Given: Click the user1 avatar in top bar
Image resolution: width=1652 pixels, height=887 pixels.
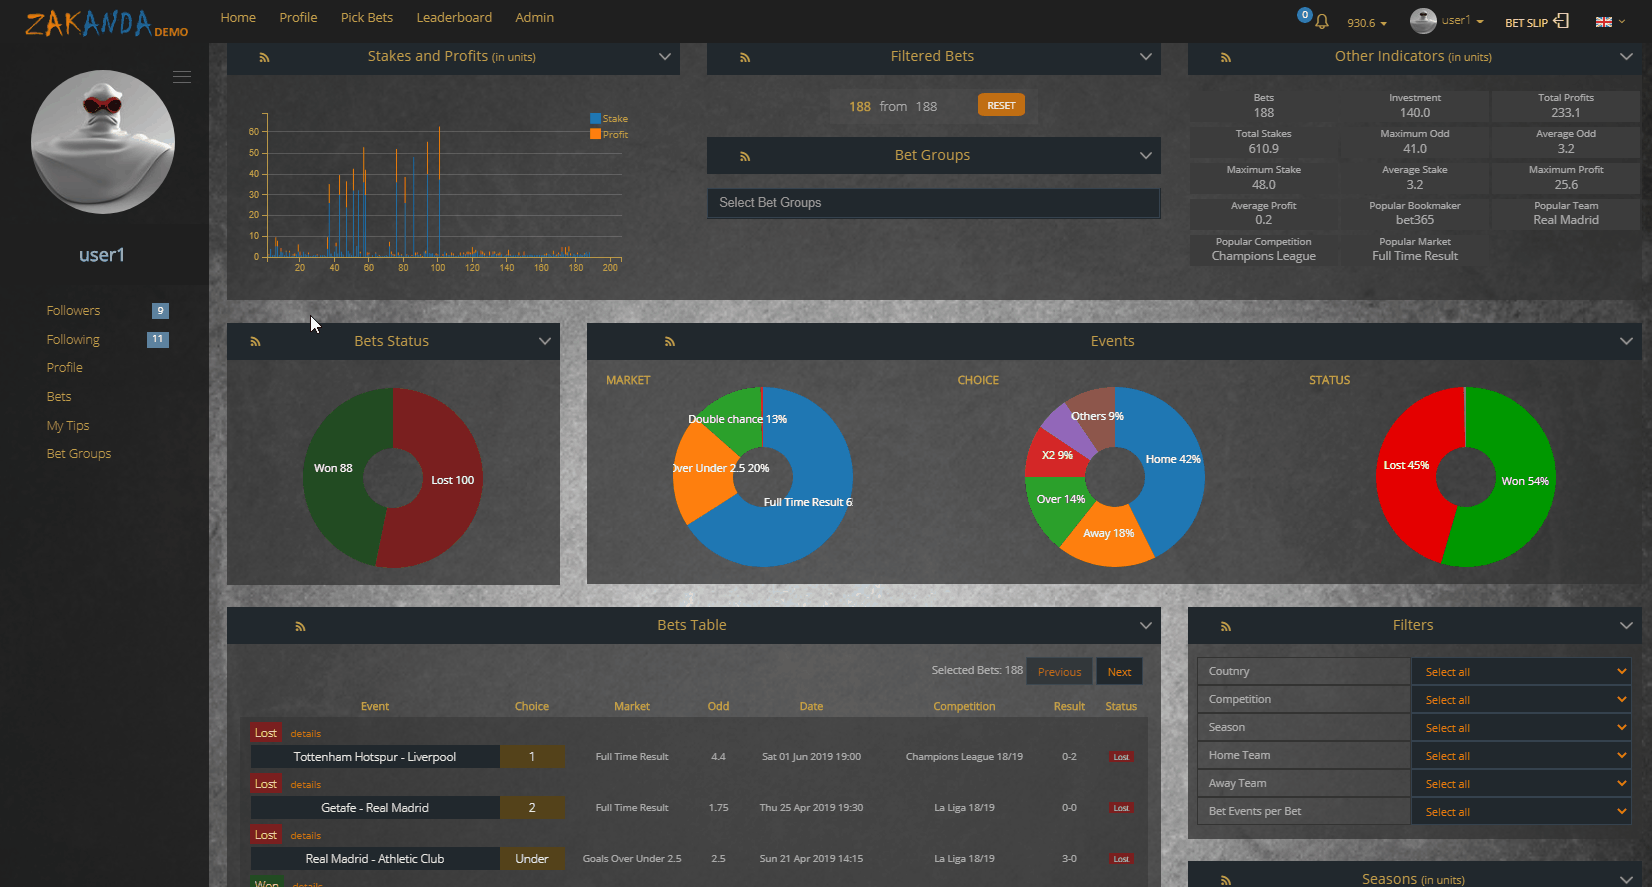Looking at the screenshot, I should 1423,21.
